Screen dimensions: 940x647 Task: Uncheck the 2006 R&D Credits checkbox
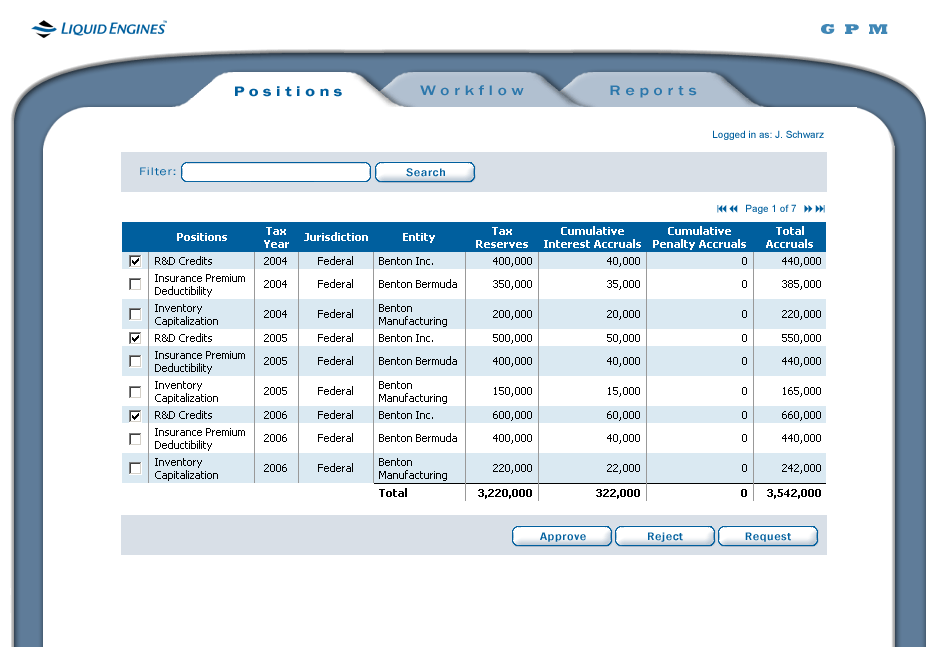coord(135,415)
